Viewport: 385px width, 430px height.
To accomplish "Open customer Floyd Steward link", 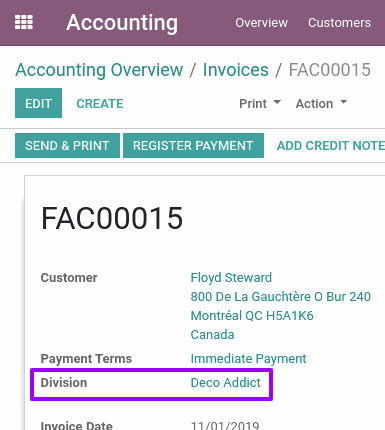I will [x=231, y=278].
